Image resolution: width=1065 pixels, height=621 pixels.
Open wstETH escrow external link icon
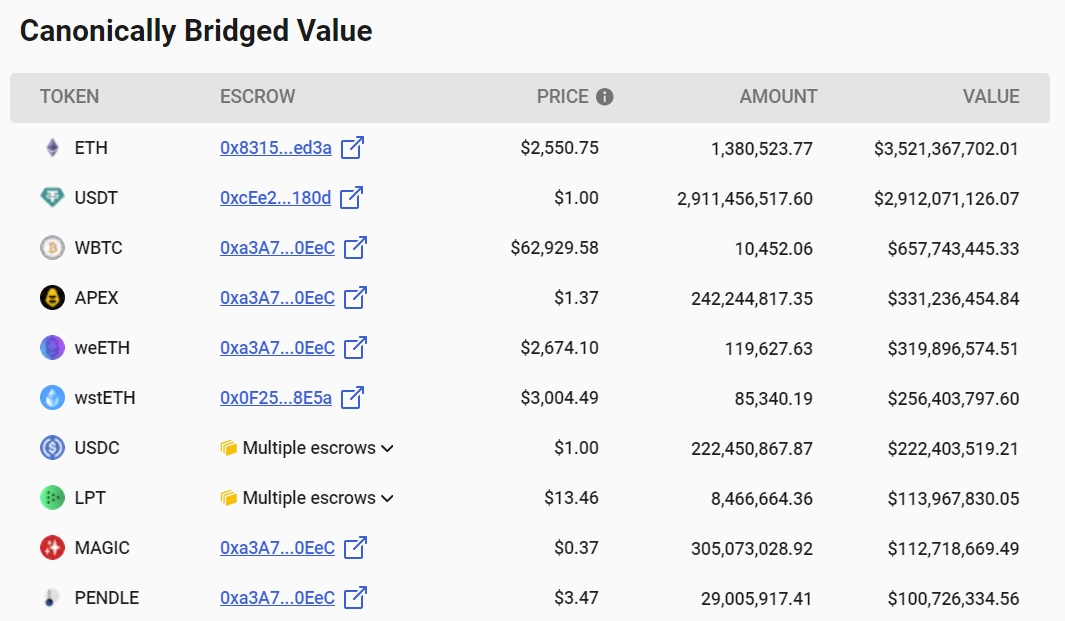(x=353, y=397)
